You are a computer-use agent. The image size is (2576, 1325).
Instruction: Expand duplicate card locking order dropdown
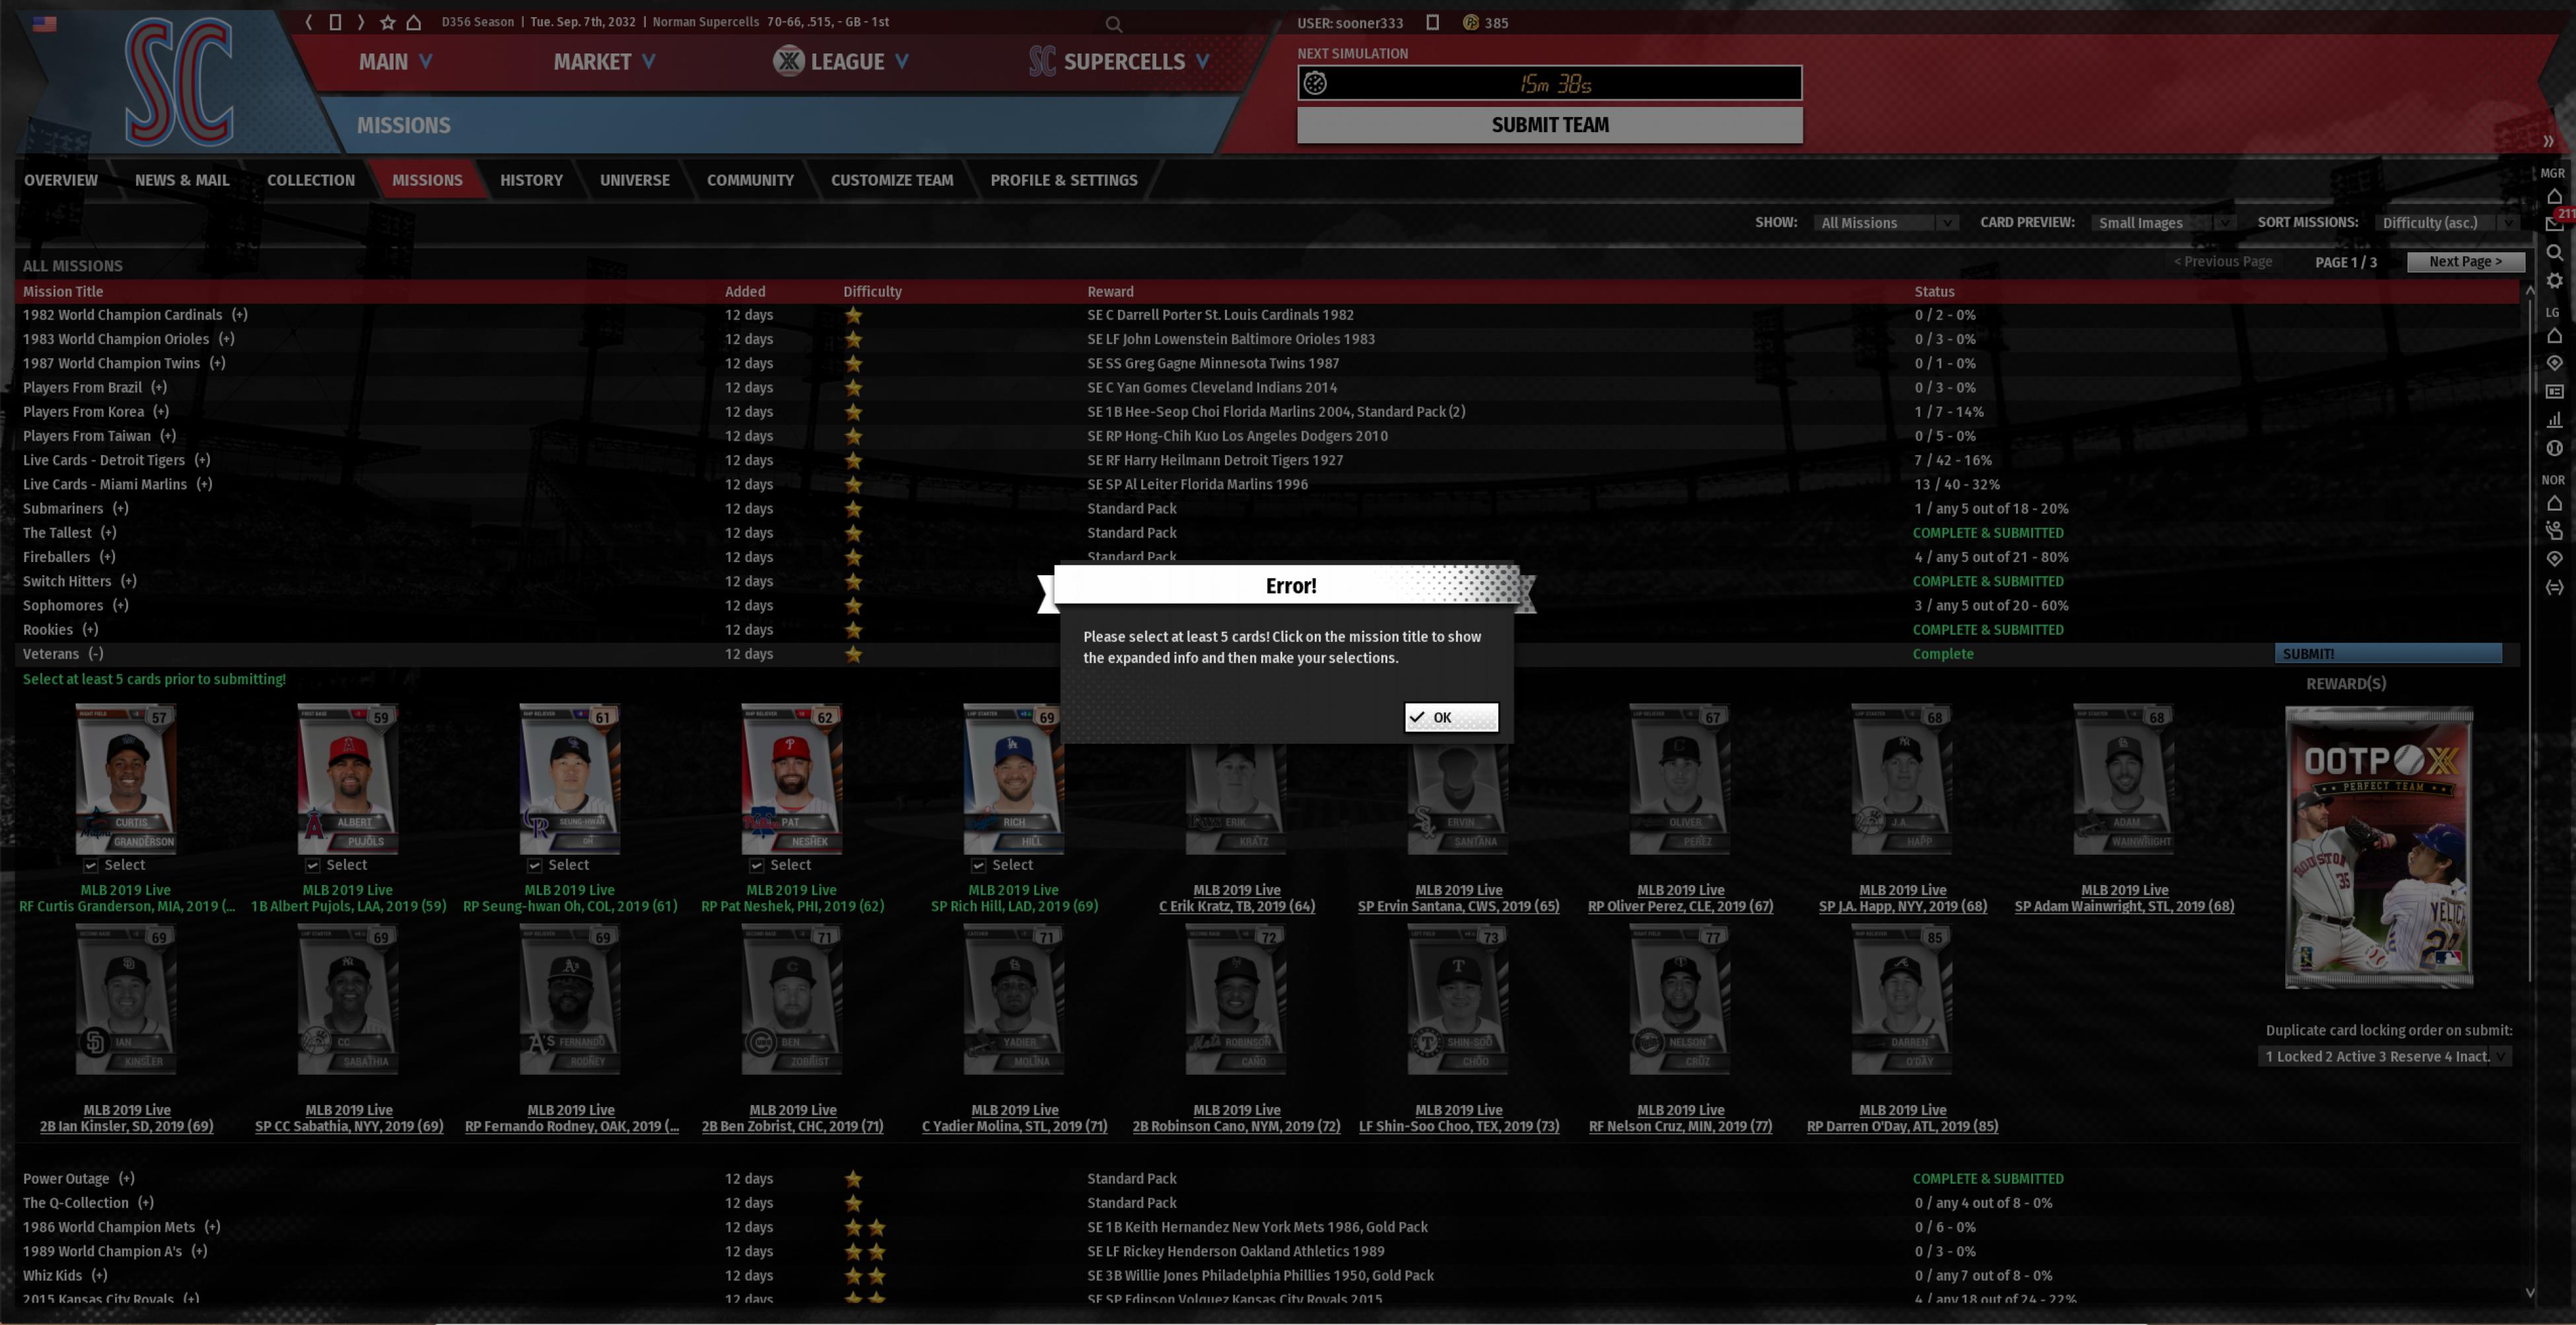click(2385, 1056)
